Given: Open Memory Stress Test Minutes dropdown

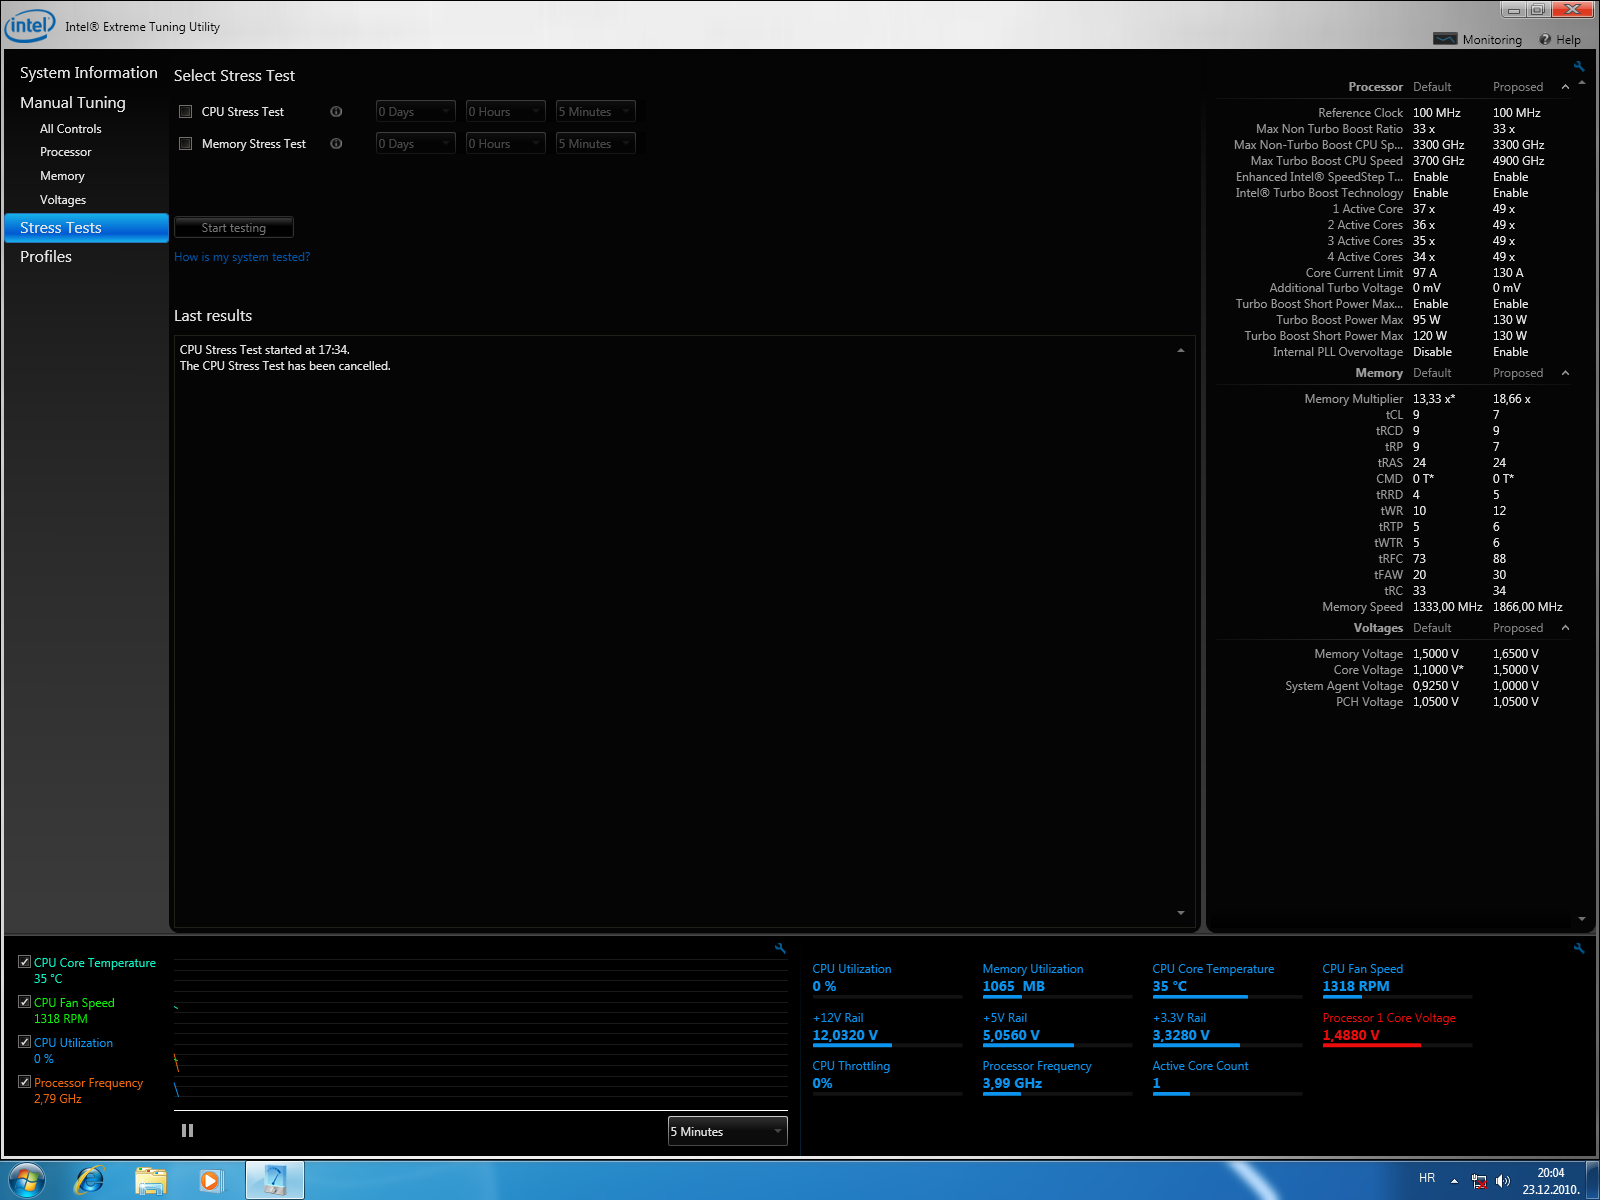Looking at the screenshot, I should pos(596,144).
